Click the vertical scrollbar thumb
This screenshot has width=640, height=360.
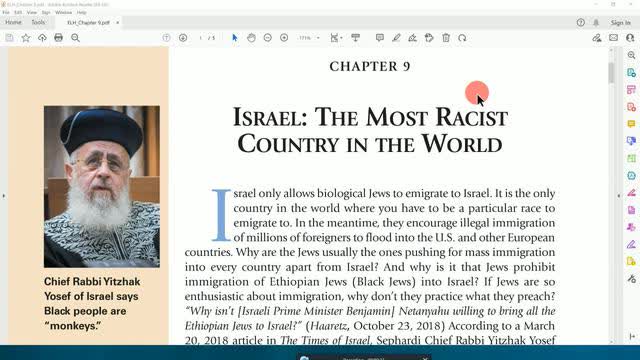click(611, 73)
